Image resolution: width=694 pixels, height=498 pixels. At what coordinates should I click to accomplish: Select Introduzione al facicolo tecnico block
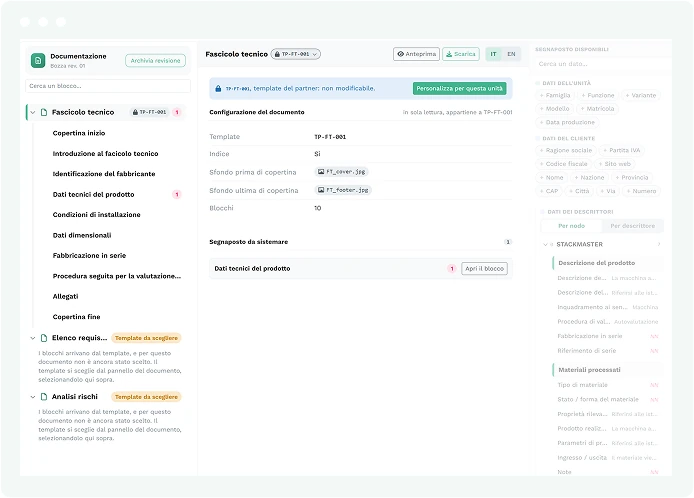coord(105,154)
